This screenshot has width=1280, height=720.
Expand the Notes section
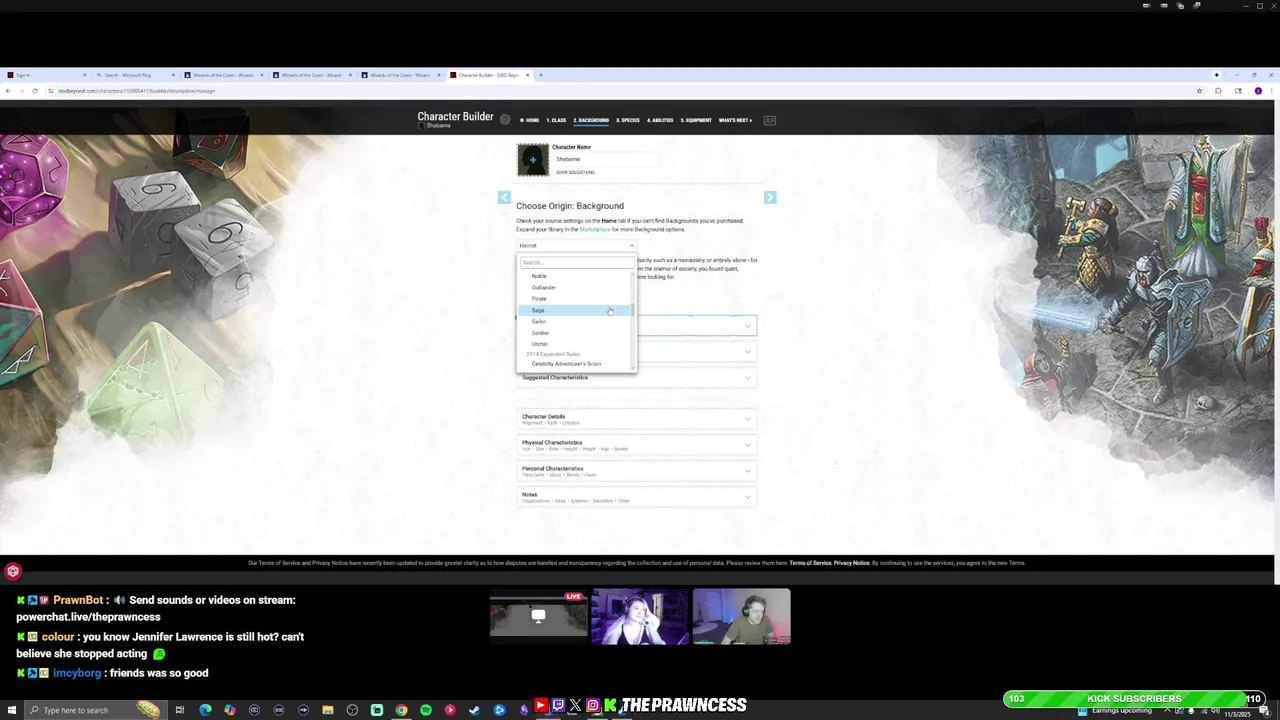[636, 497]
